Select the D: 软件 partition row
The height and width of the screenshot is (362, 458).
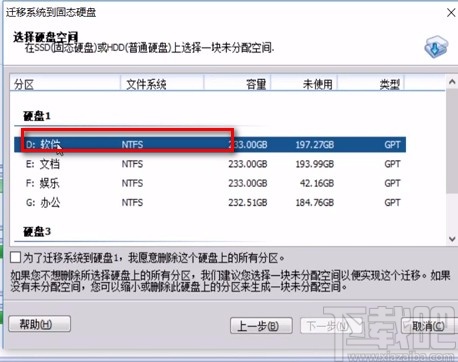210,145
